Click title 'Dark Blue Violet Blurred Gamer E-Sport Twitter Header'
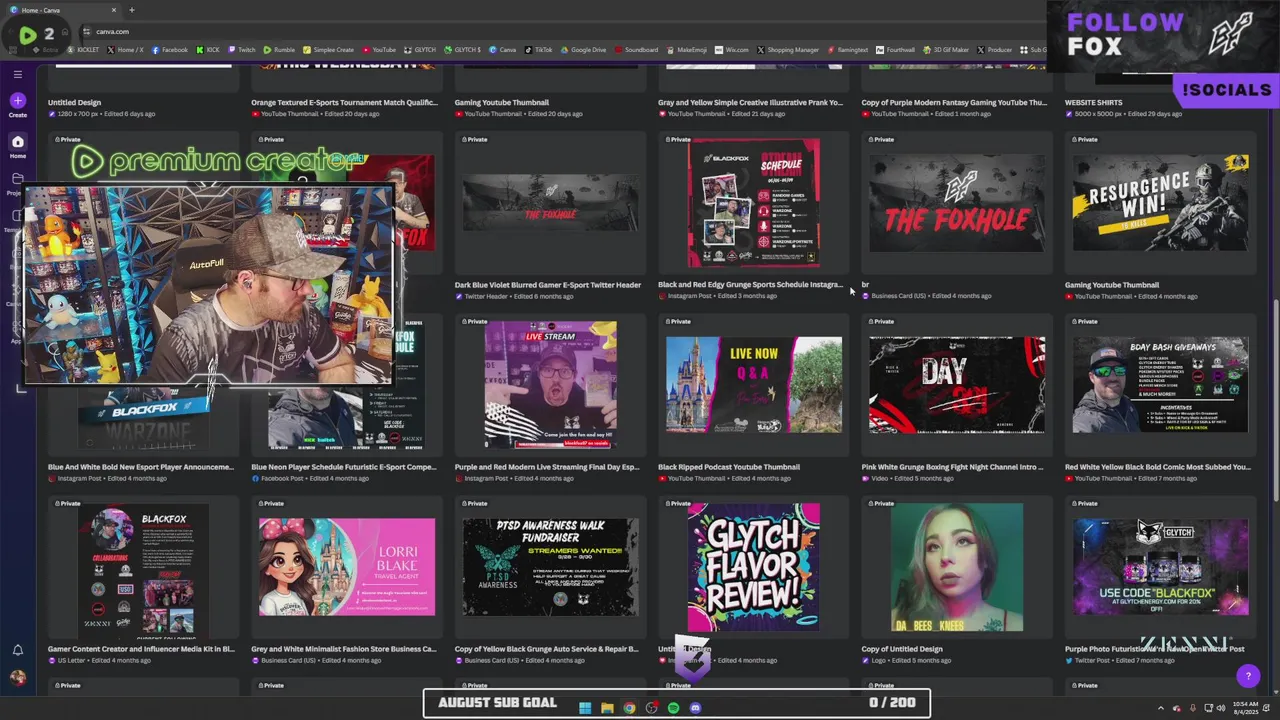The image size is (1280, 720). [548, 285]
